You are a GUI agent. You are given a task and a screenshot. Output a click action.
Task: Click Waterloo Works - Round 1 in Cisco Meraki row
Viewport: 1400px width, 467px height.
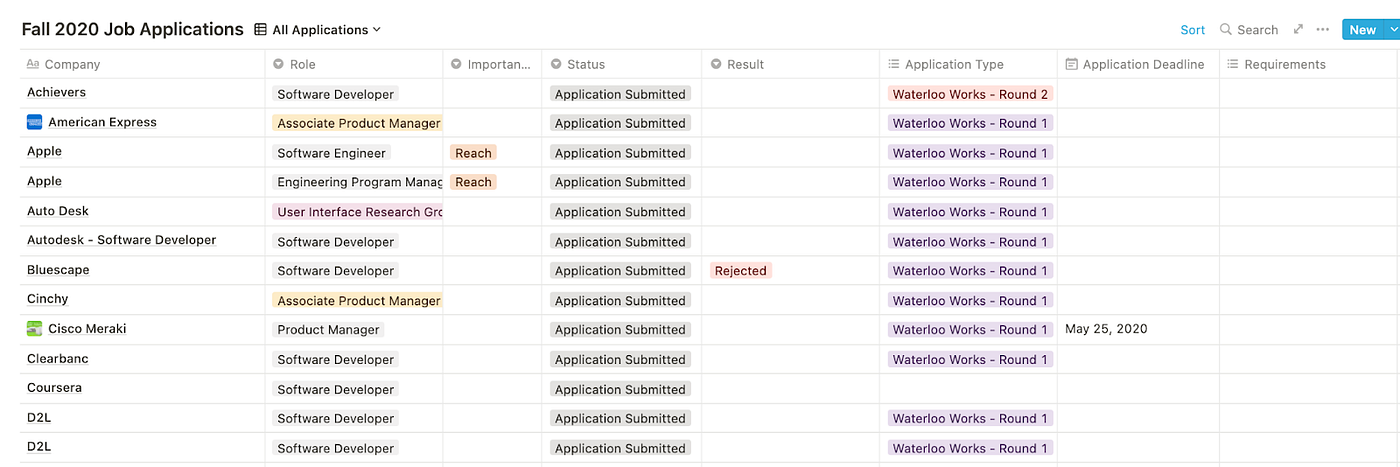tap(970, 330)
